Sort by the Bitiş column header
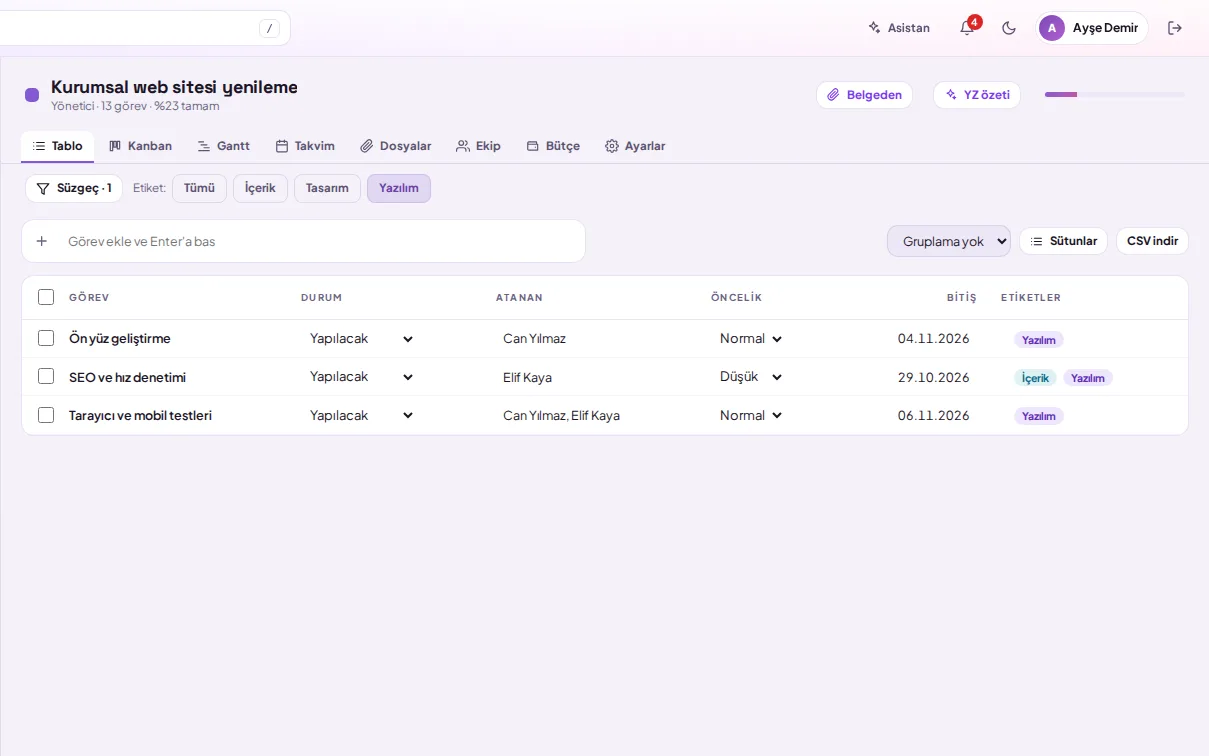The height and width of the screenshot is (756, 1209). tap(961, 298)
